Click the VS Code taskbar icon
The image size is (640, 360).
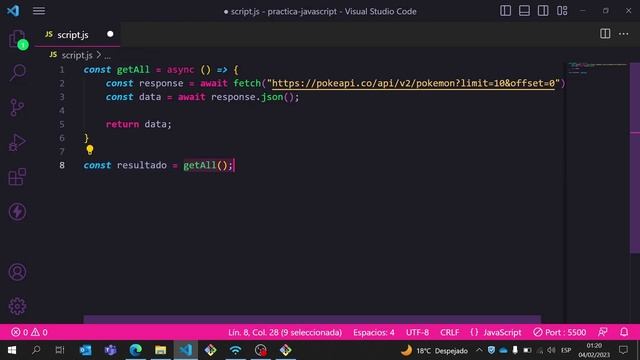click(186, 350)
